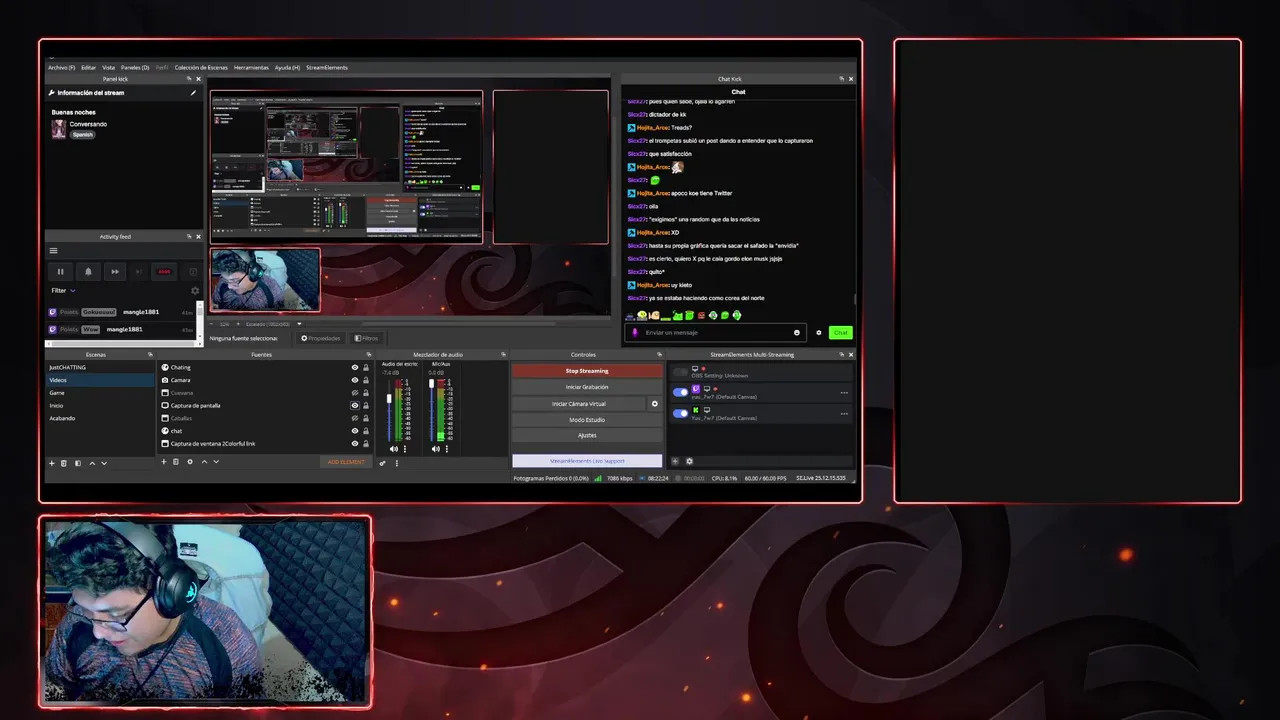Pause the Activity feed
This screenshot has width=1280, height=720.
[60, 271]
